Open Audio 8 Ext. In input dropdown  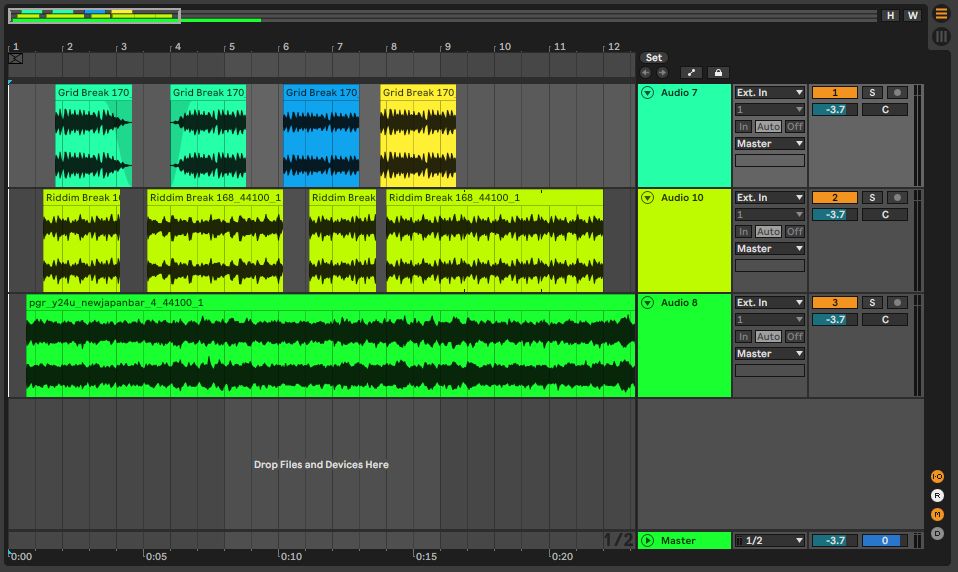(770, 302)
